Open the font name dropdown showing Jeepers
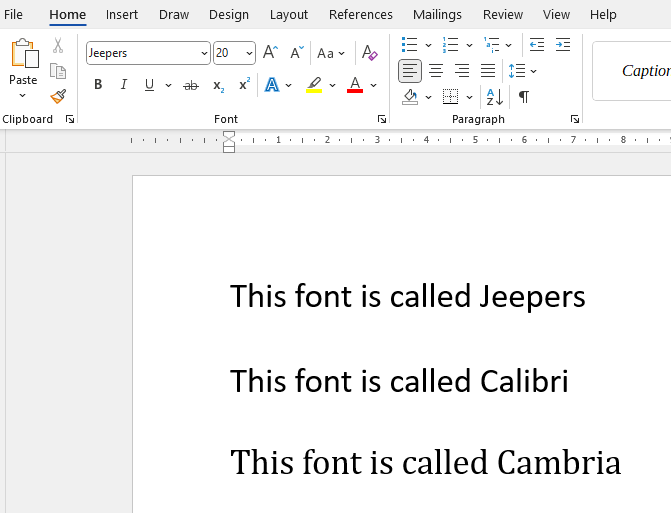Image resolution: width=671 pixels, height=513 pixels. point(204,54)
